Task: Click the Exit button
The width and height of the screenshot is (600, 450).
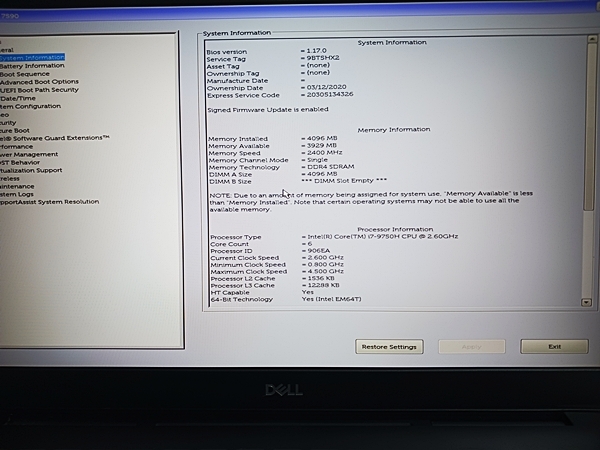Action: click(x=554, y=347)
